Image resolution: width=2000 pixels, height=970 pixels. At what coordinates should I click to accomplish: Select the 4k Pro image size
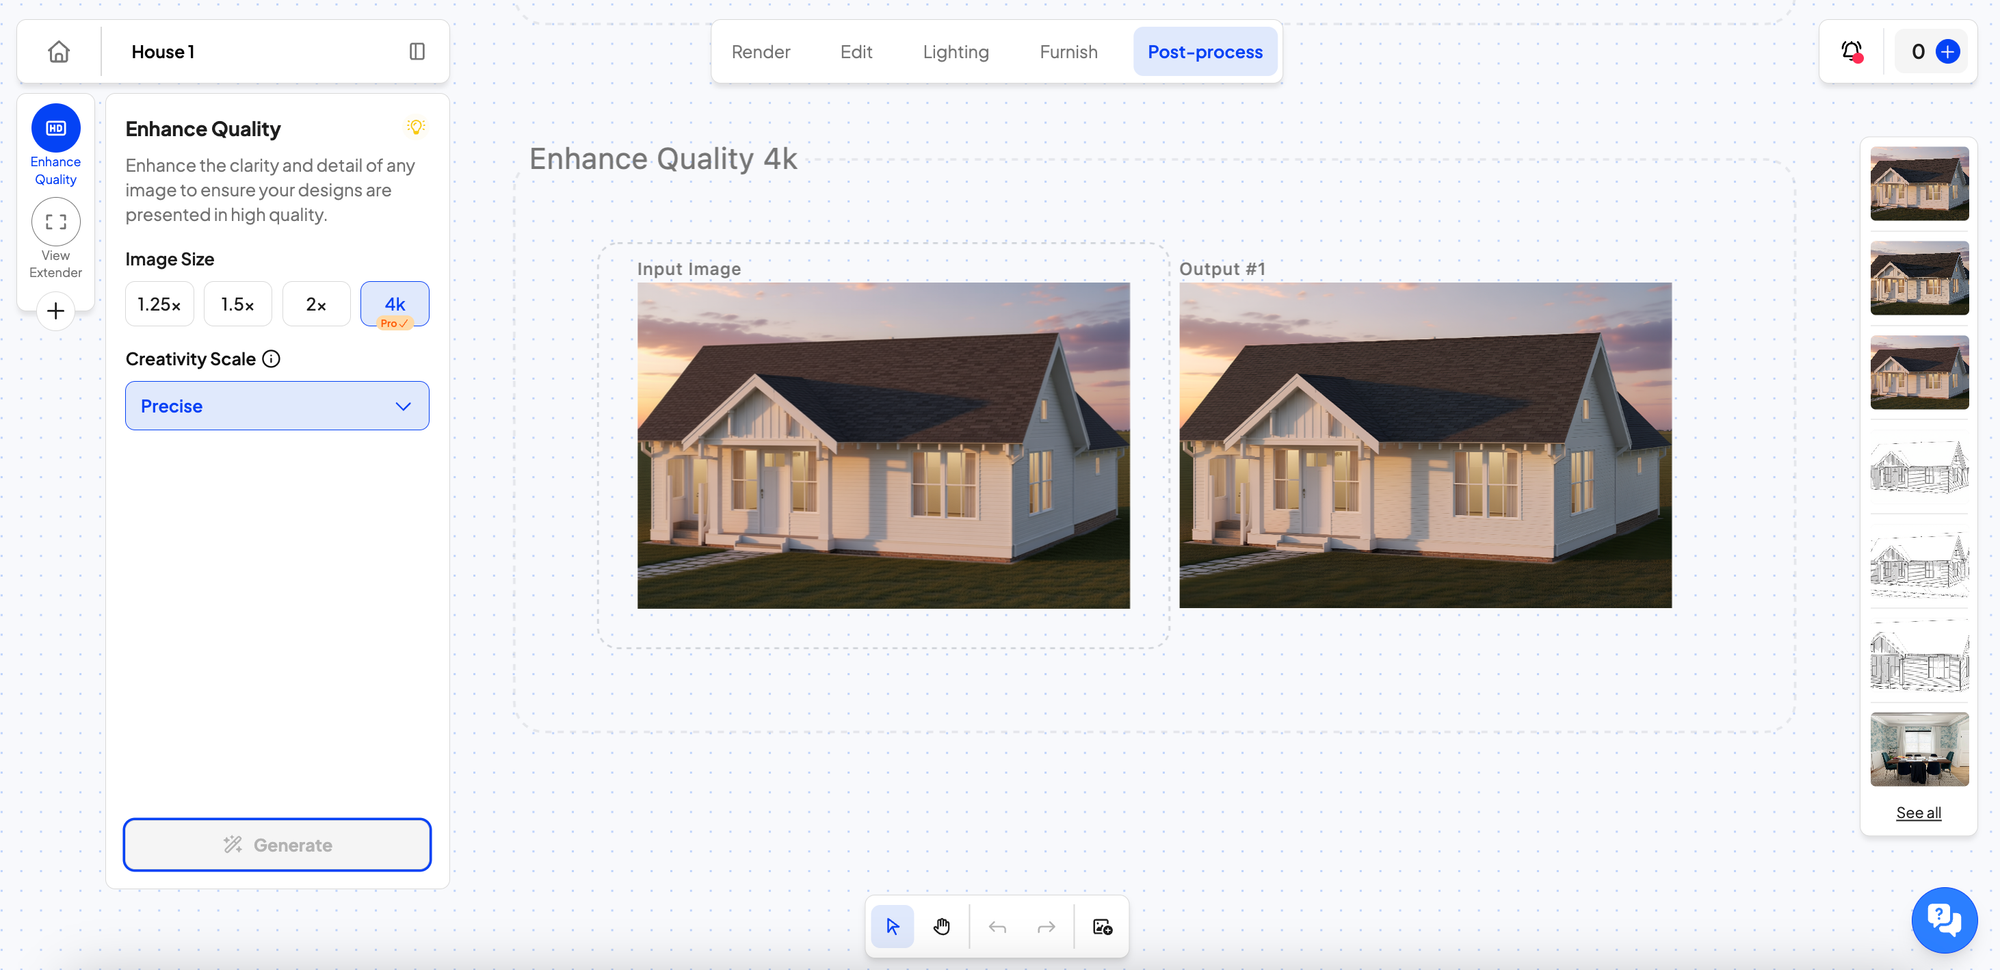(395, 304)
